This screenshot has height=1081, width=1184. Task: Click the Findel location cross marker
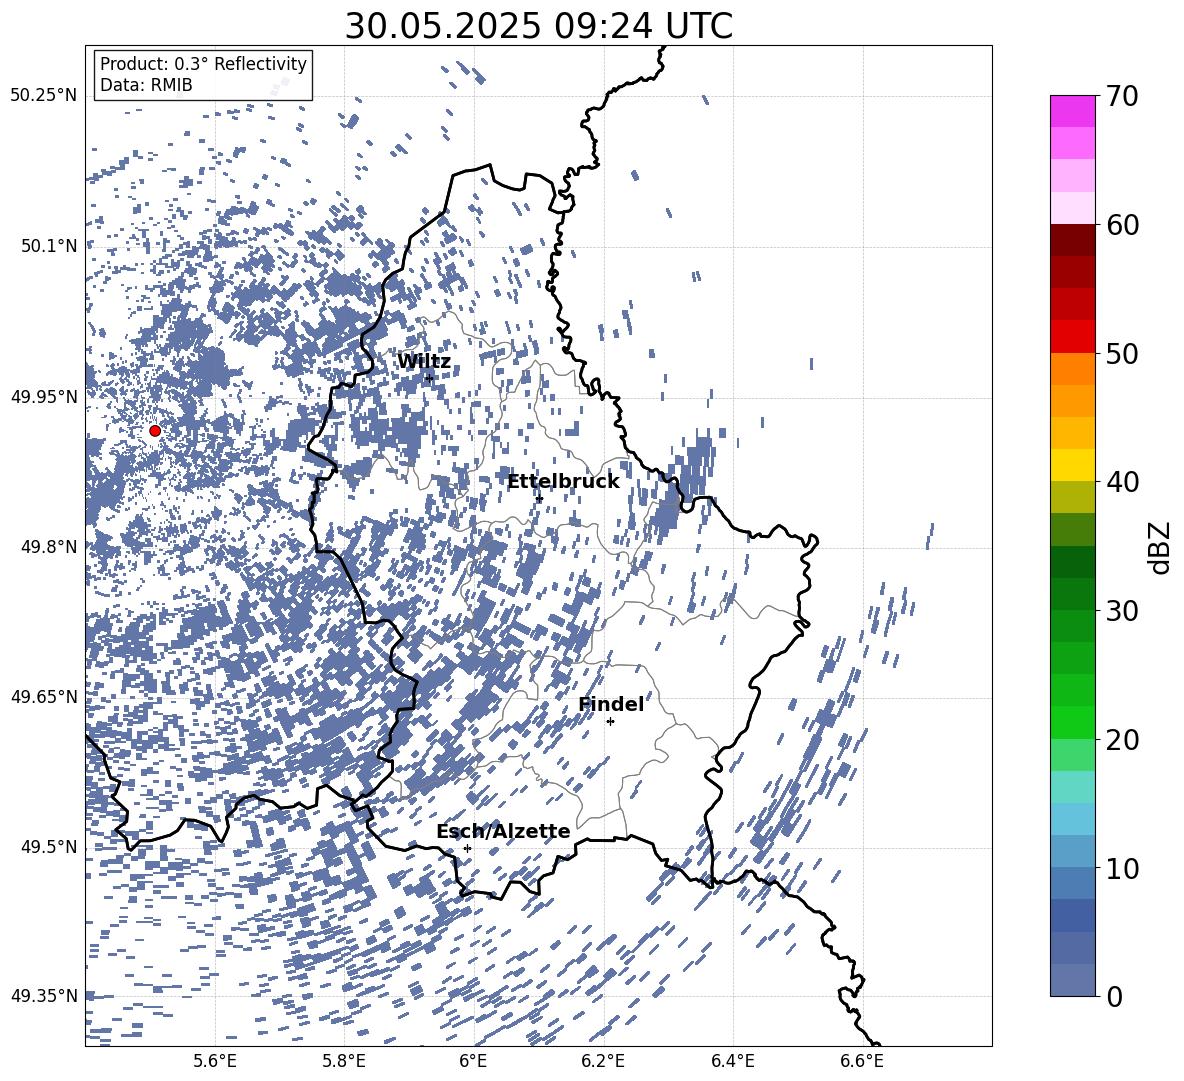click(x=610, y=722)
